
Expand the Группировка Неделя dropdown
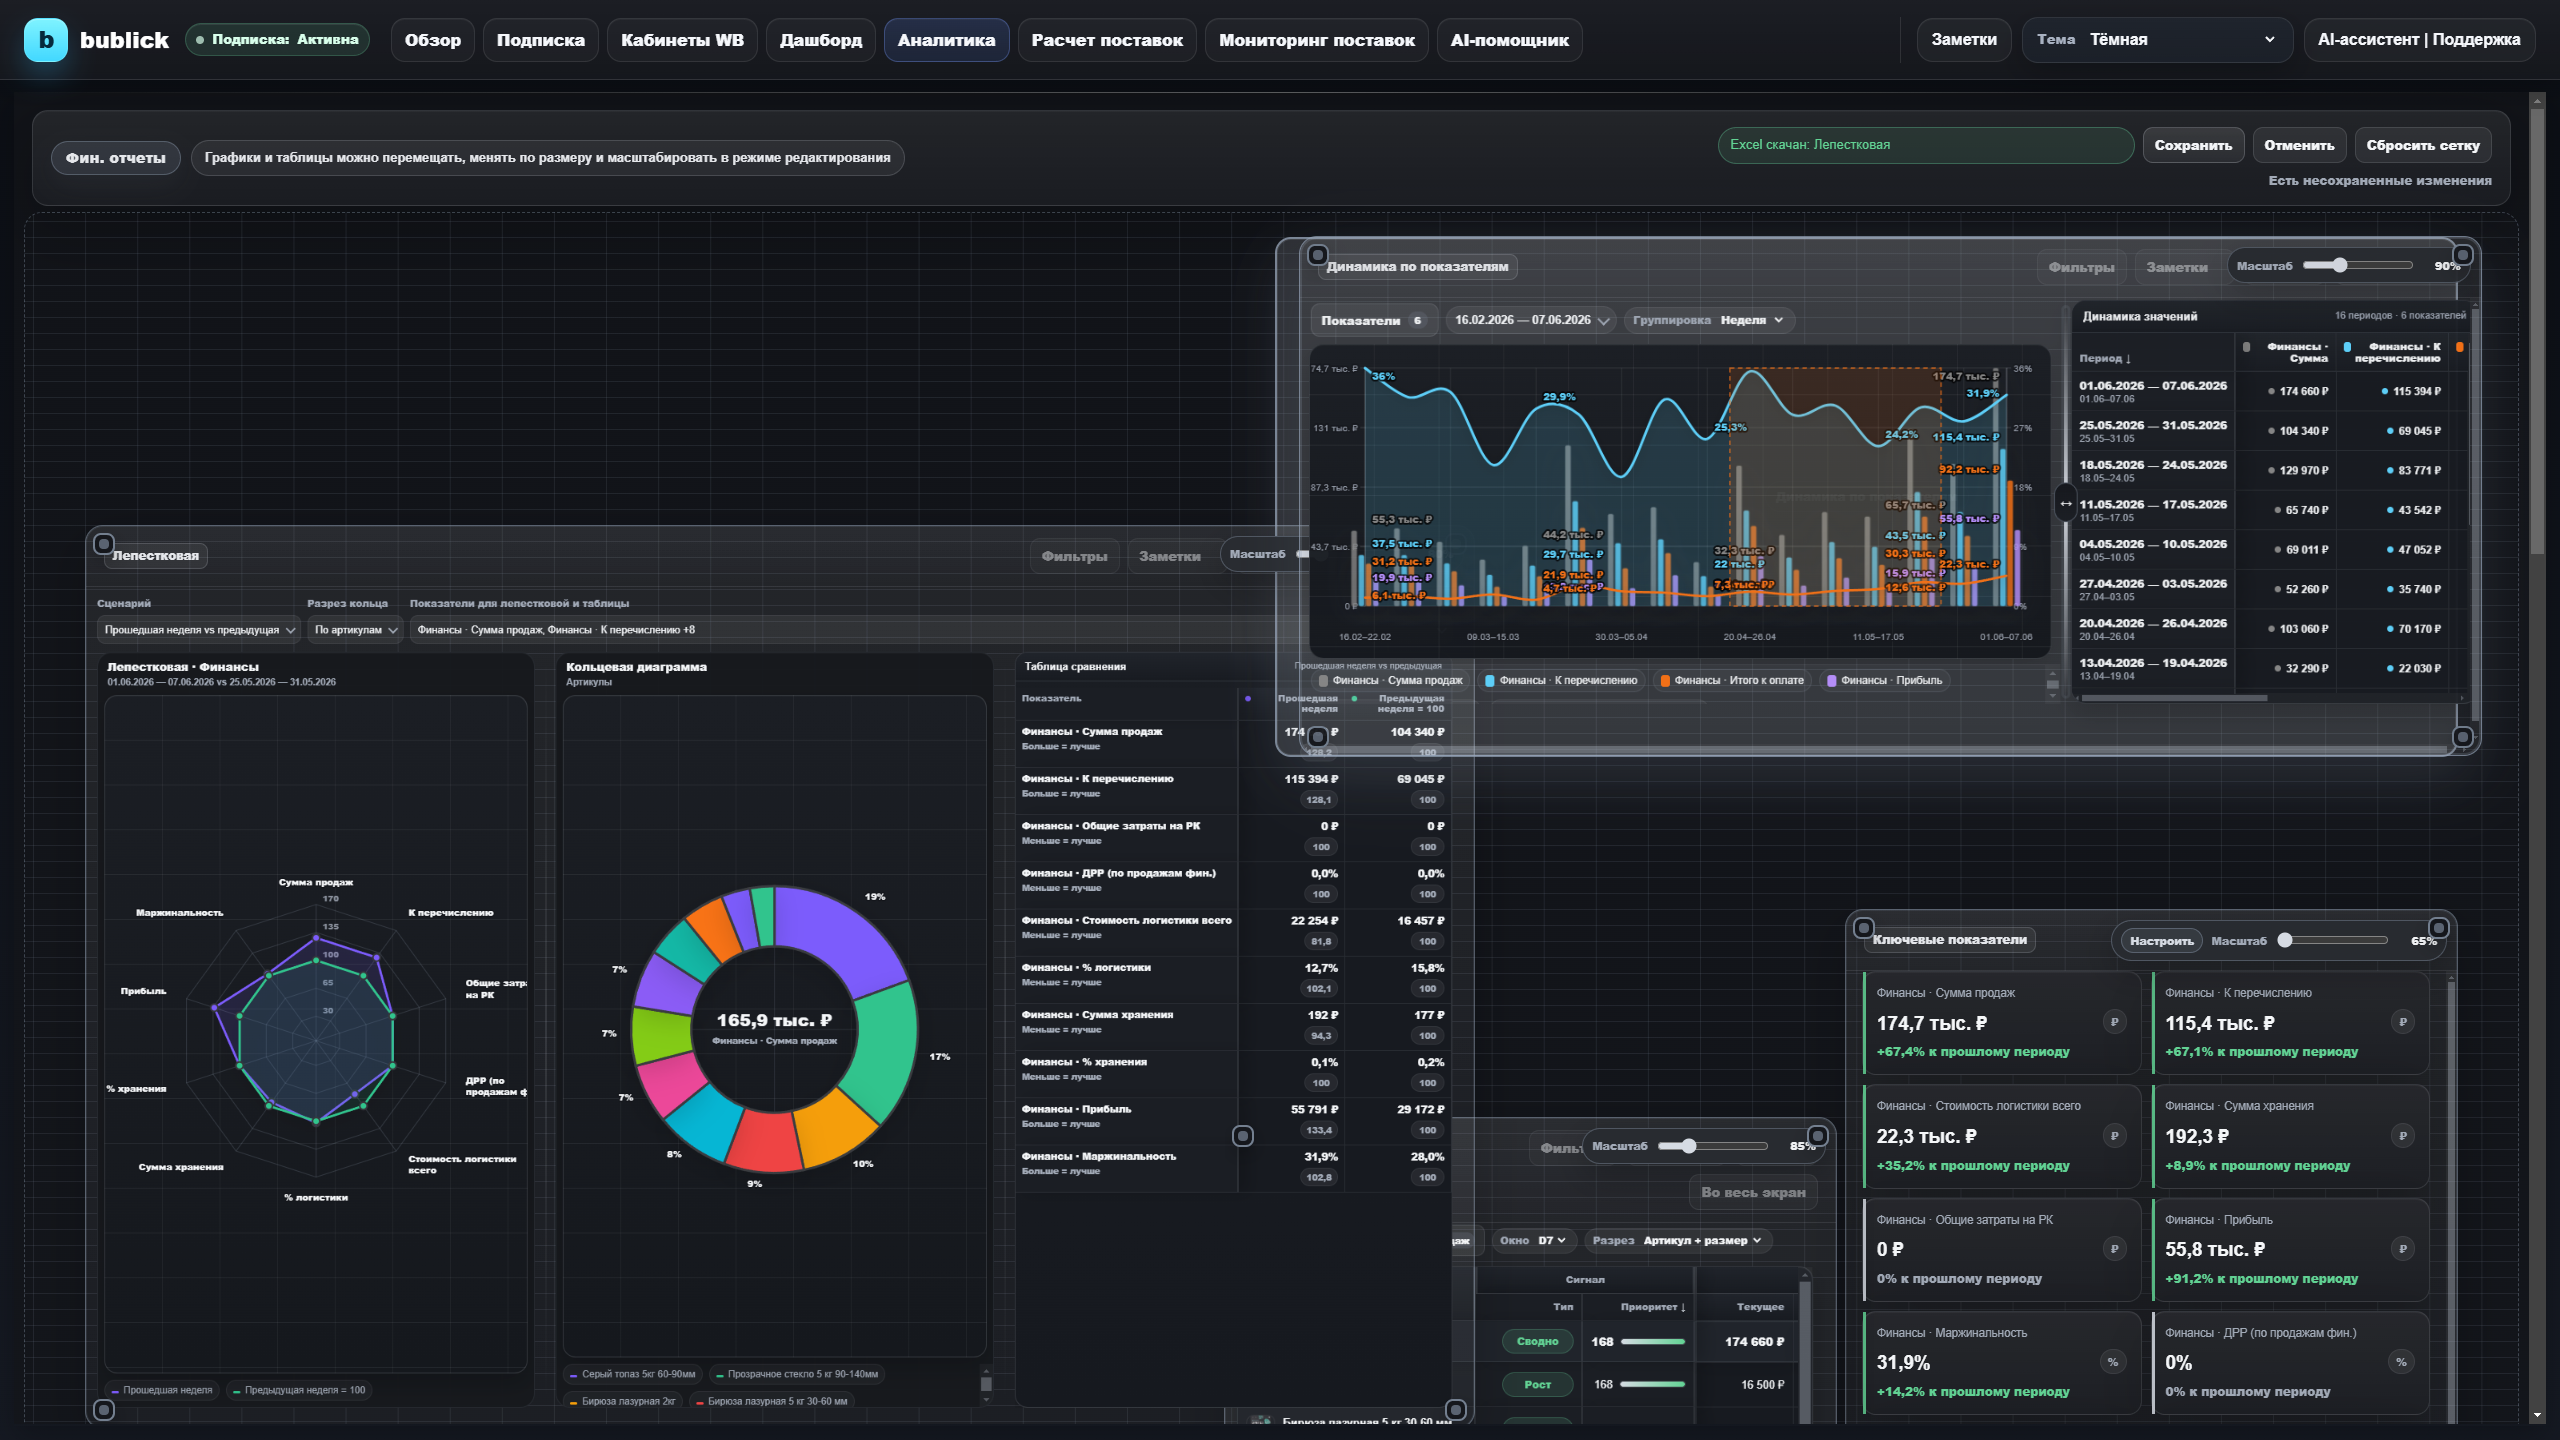point(1709,320)
